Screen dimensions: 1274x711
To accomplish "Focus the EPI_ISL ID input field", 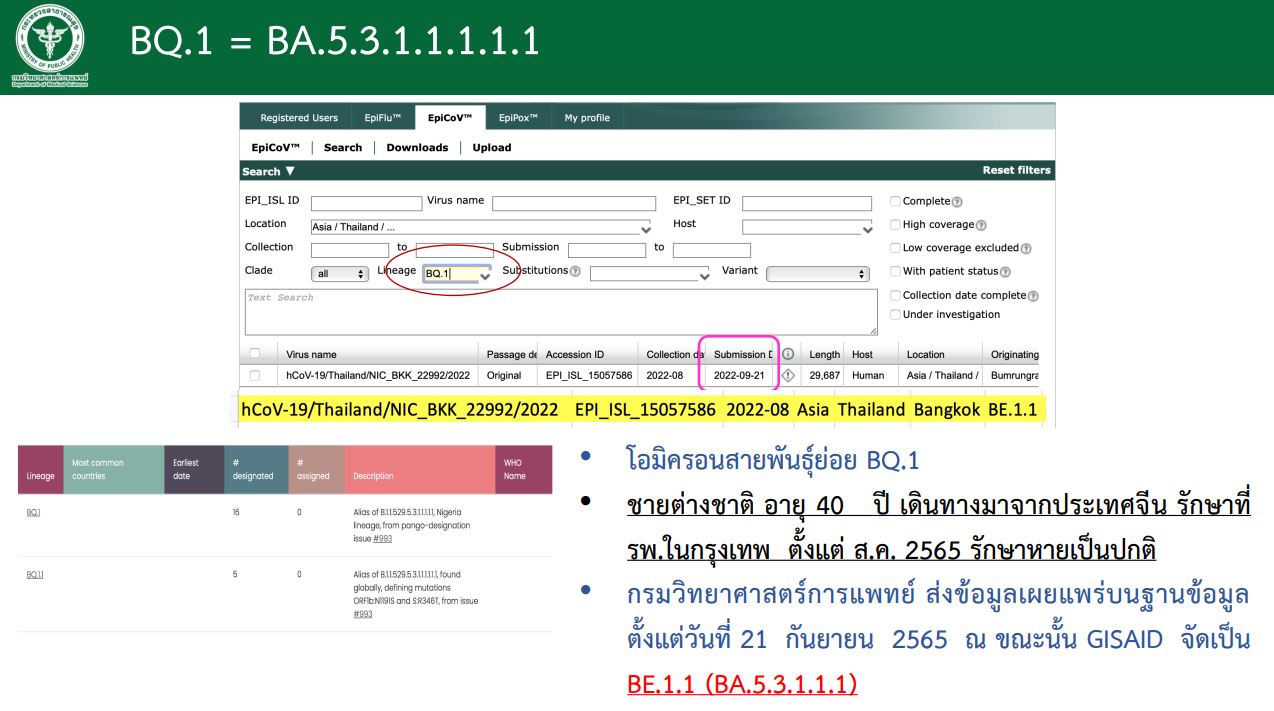I will (367, 204).
